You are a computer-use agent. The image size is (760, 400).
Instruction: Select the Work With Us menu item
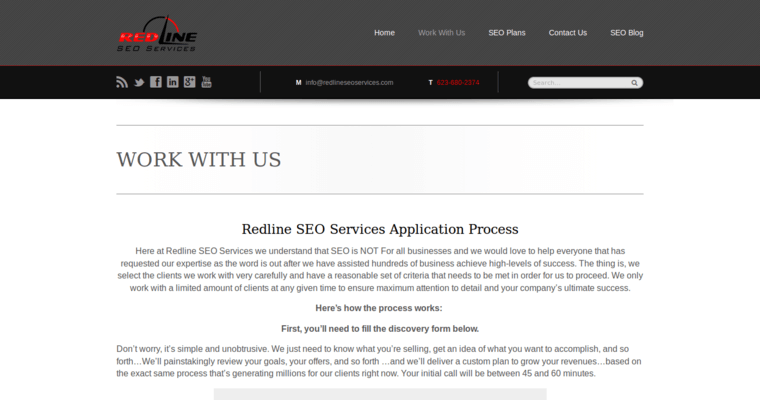[x=442, y=32]
